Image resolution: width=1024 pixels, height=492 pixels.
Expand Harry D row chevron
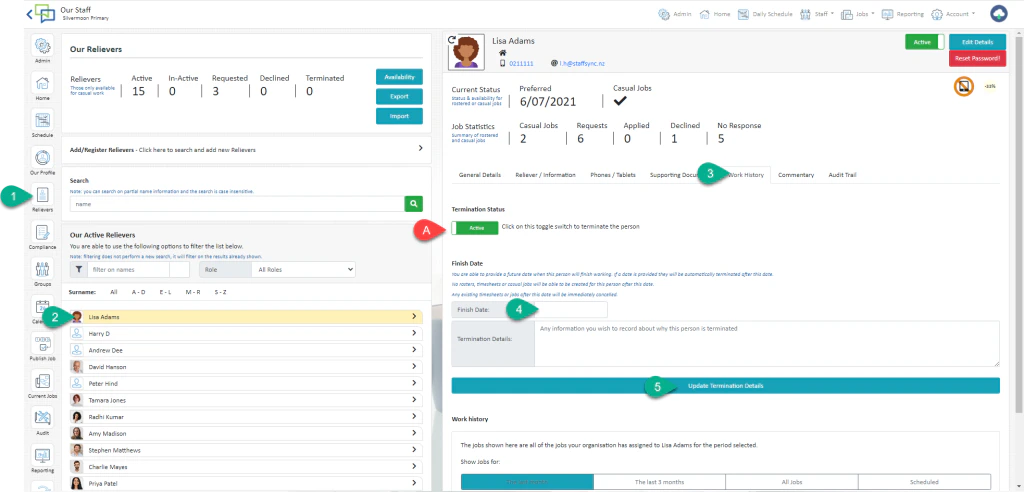click(x=414, y=333)
